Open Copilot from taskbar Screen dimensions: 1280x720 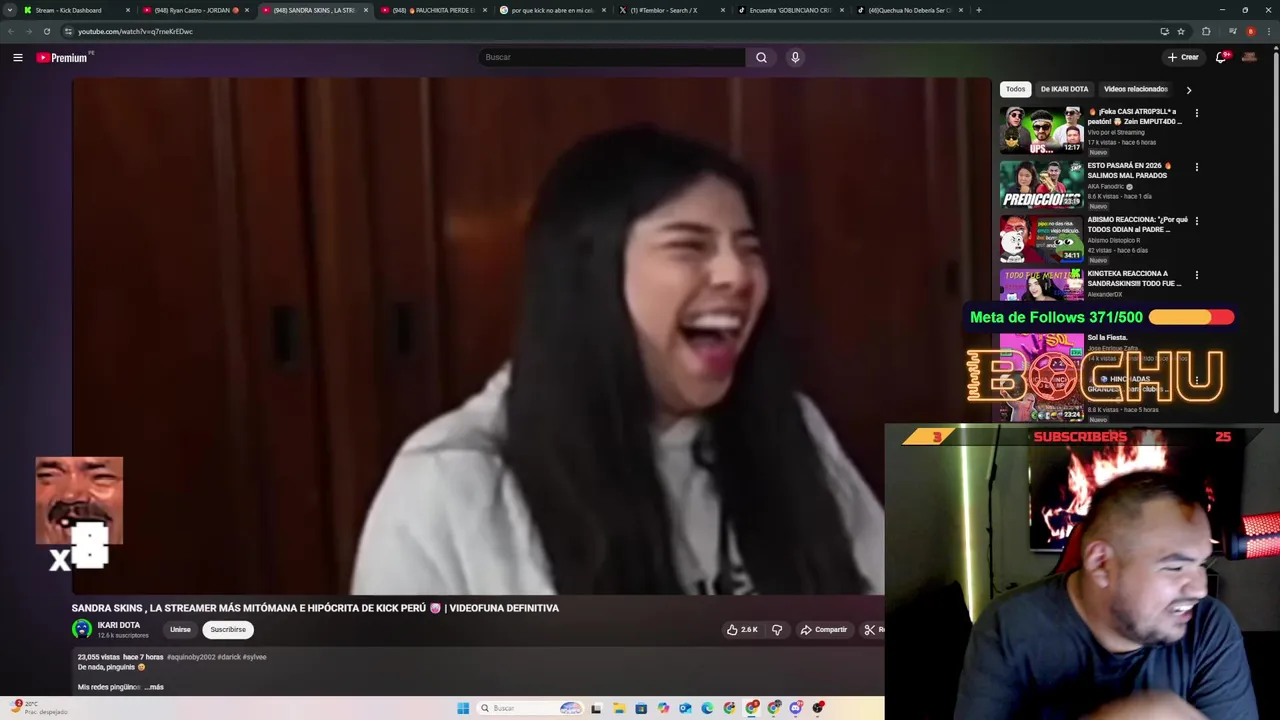pyautogui.click(x=663, y=708)
